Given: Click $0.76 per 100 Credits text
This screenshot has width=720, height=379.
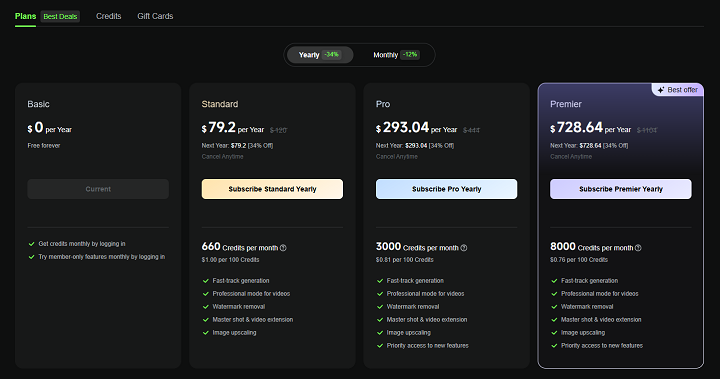Looking at the screenshot, I should point(579,260).
